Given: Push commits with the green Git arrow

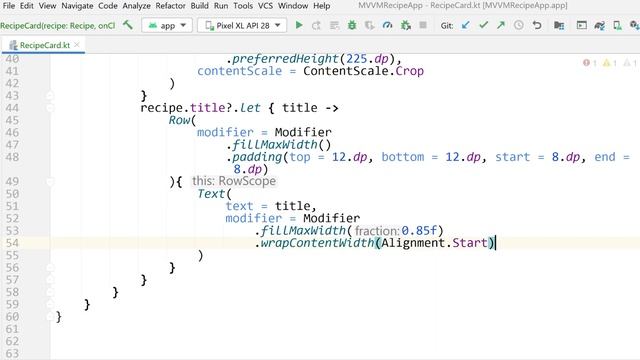Looking at the screenshot, I should pos(501,25).
